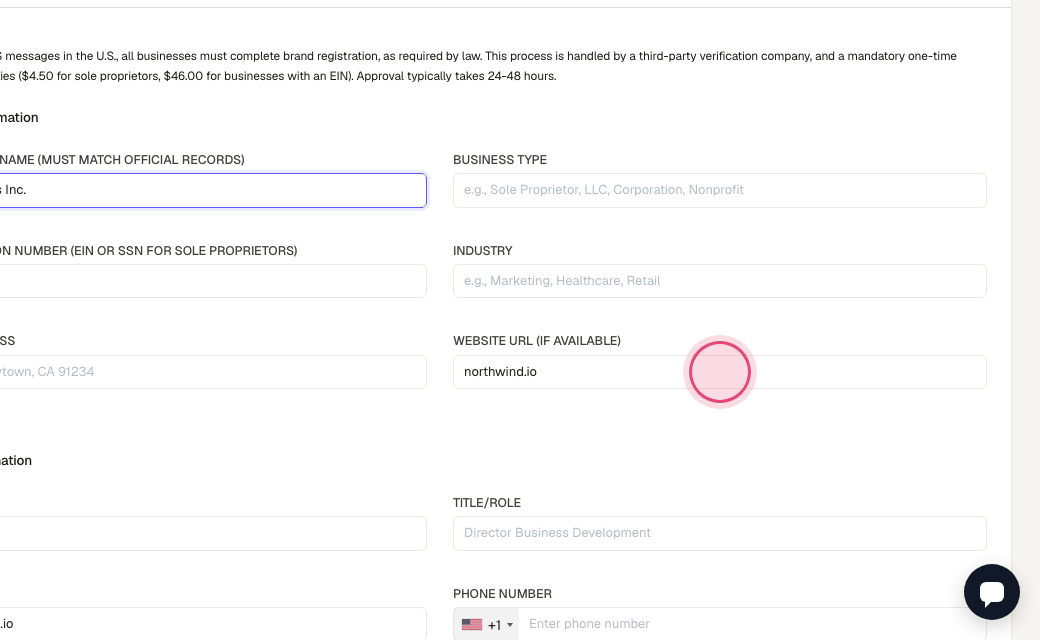Focus the Industry input field
The height and width of the screenshot is (640, 1040).
point(720,281)
